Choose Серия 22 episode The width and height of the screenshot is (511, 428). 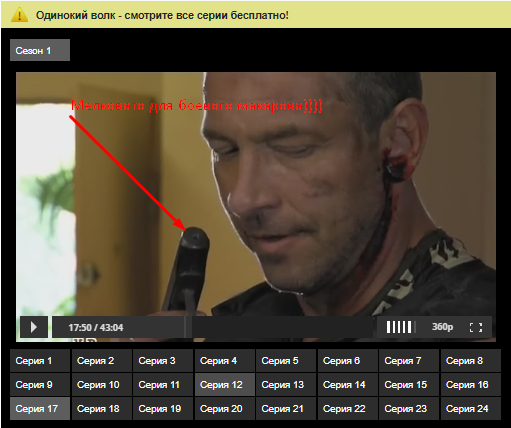pyautogui.click(x=348, y=409)
